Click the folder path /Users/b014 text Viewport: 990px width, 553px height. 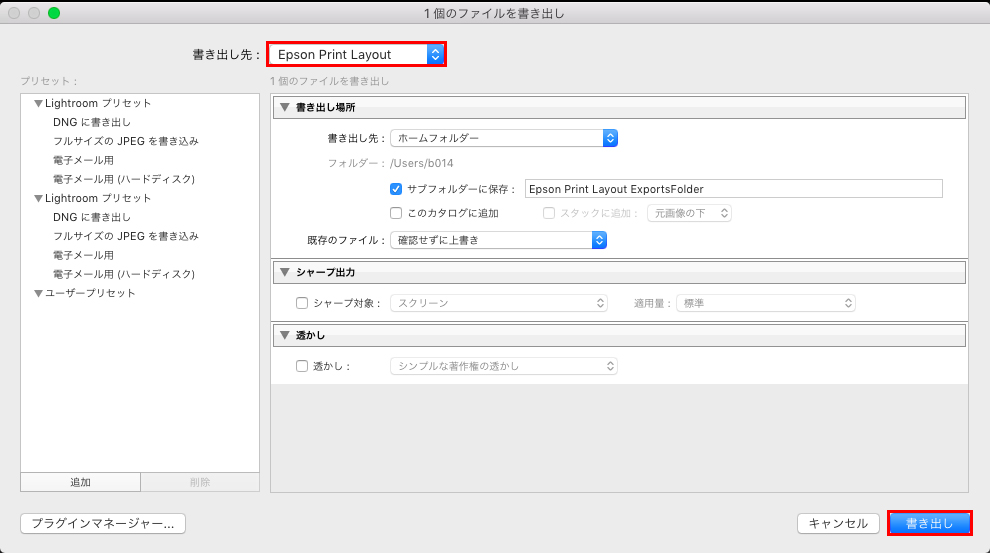tap(422, 163)
